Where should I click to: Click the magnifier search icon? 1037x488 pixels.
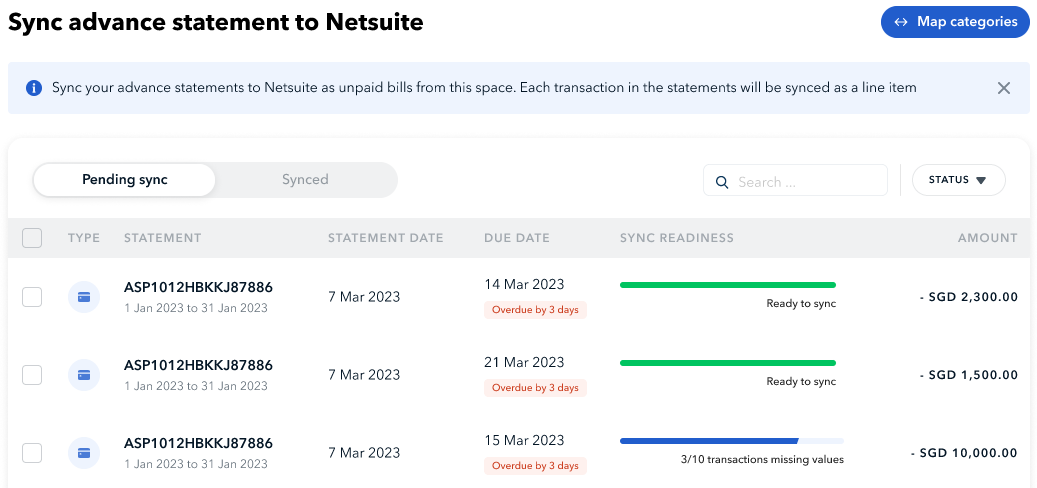point(722,182)
